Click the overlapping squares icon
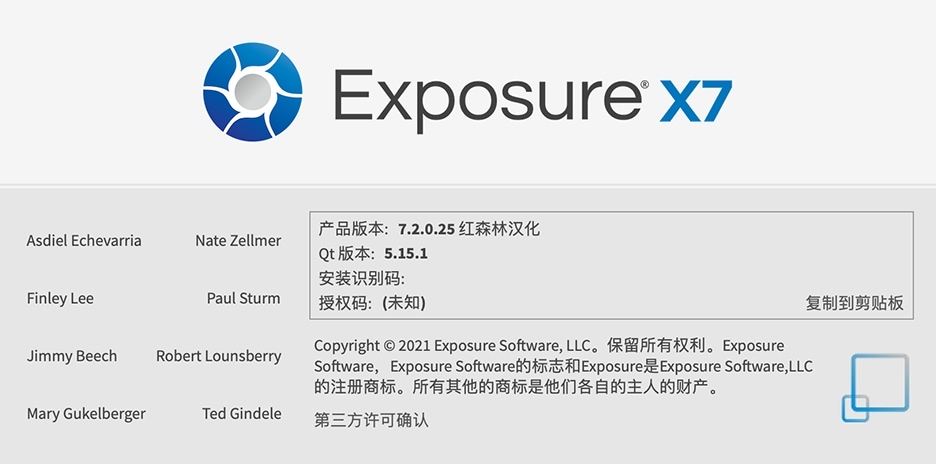Viewport: 936px width, 464px height. coord(876,388)
